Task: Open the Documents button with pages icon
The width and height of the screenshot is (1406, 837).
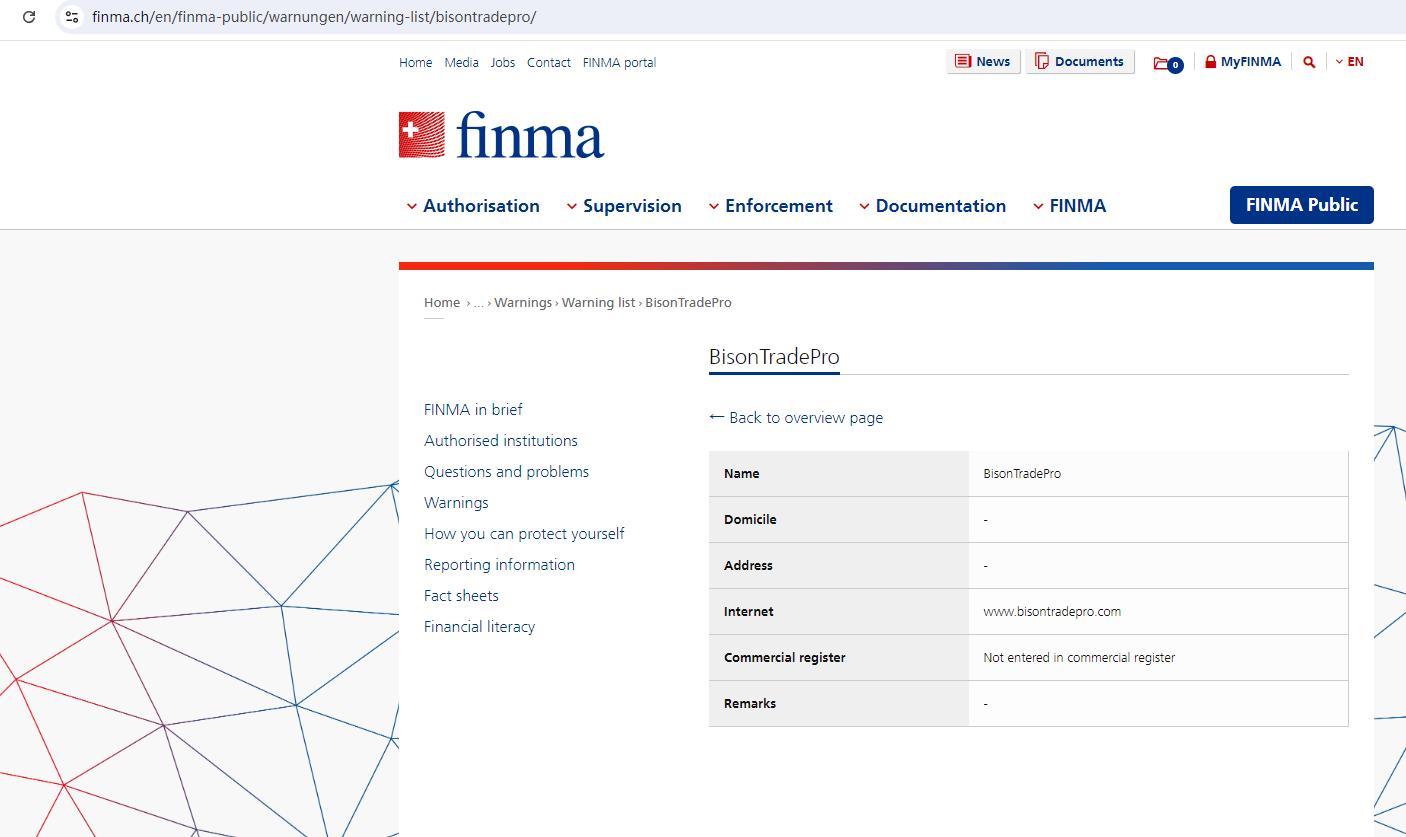Action: (x=1080, y=62)
